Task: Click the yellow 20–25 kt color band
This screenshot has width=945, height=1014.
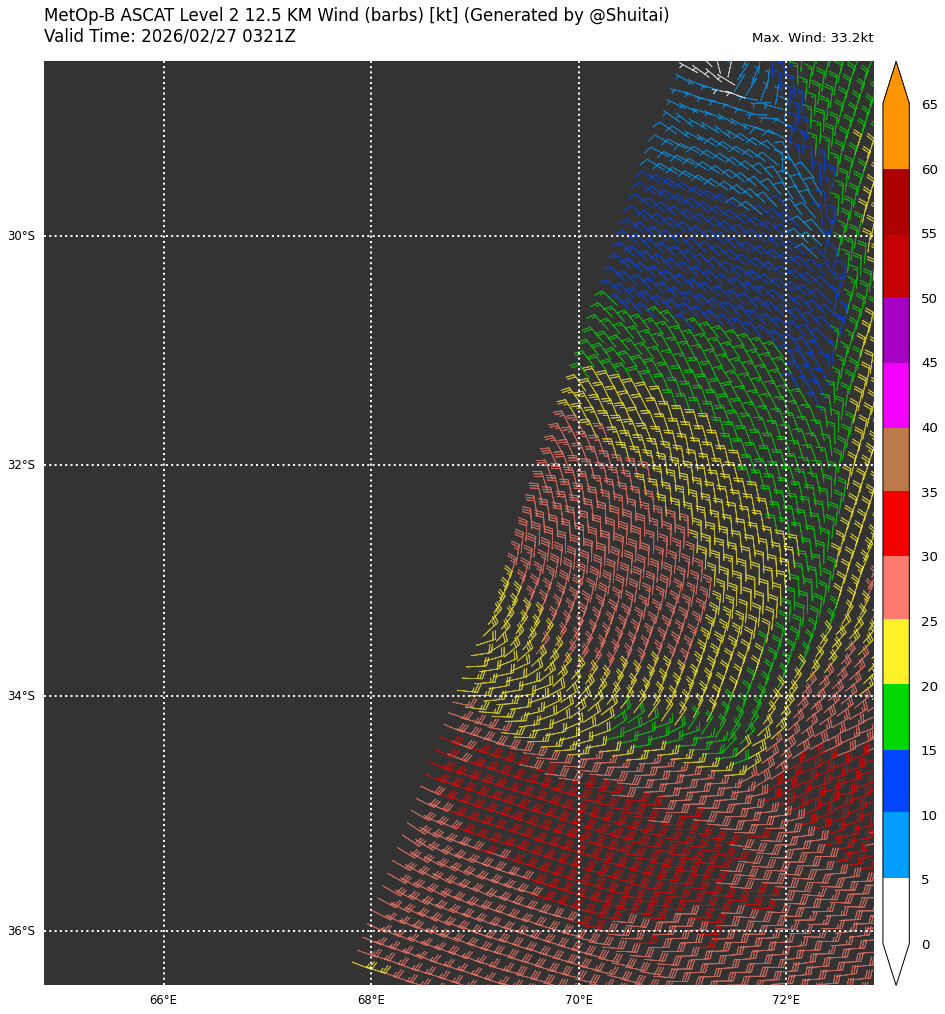Action: point(895,651)
